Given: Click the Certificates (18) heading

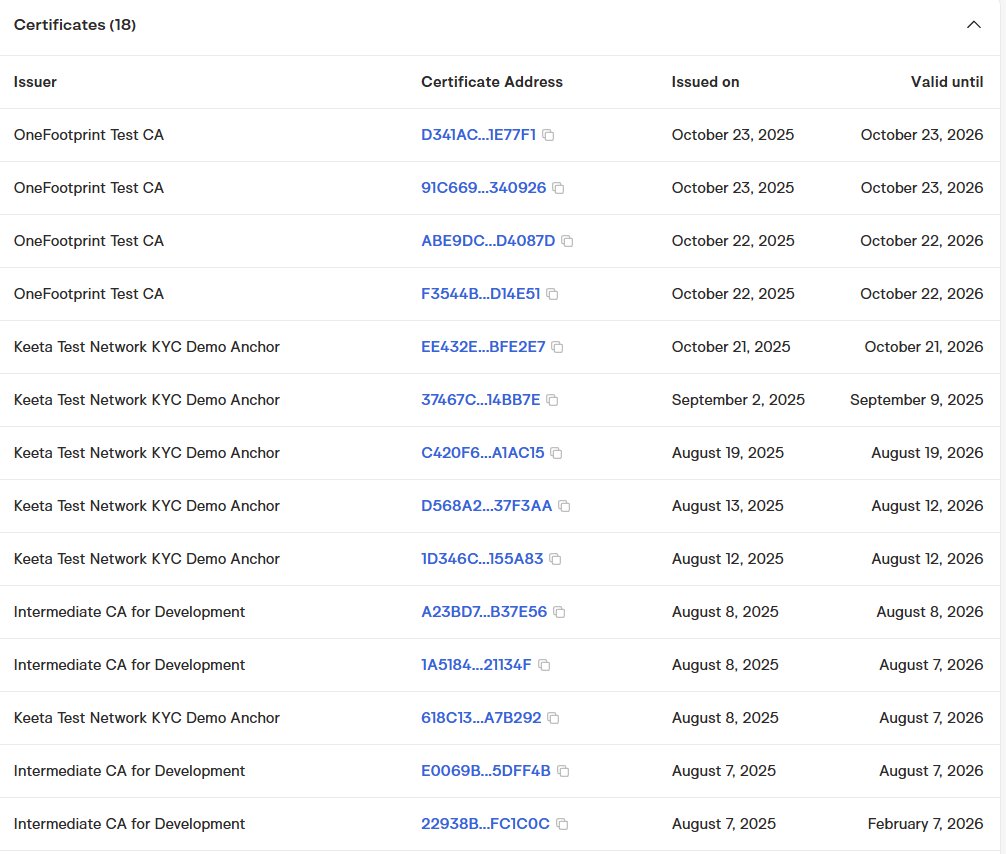Looking at the screenshot, I should point(75,25).
